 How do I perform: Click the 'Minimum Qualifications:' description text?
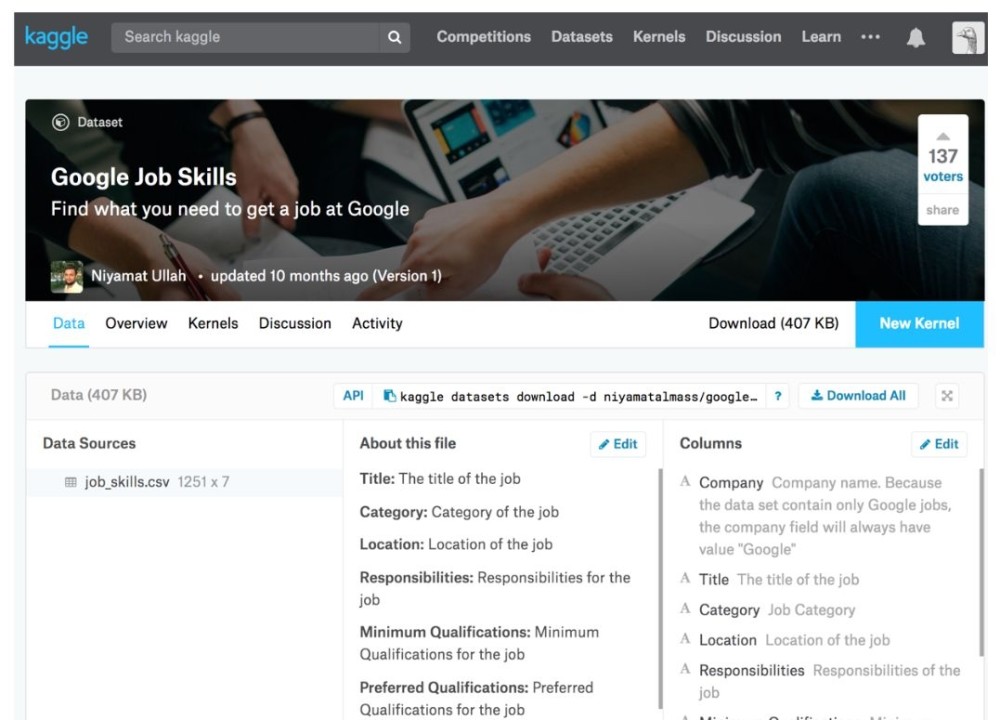pos(479,643)
